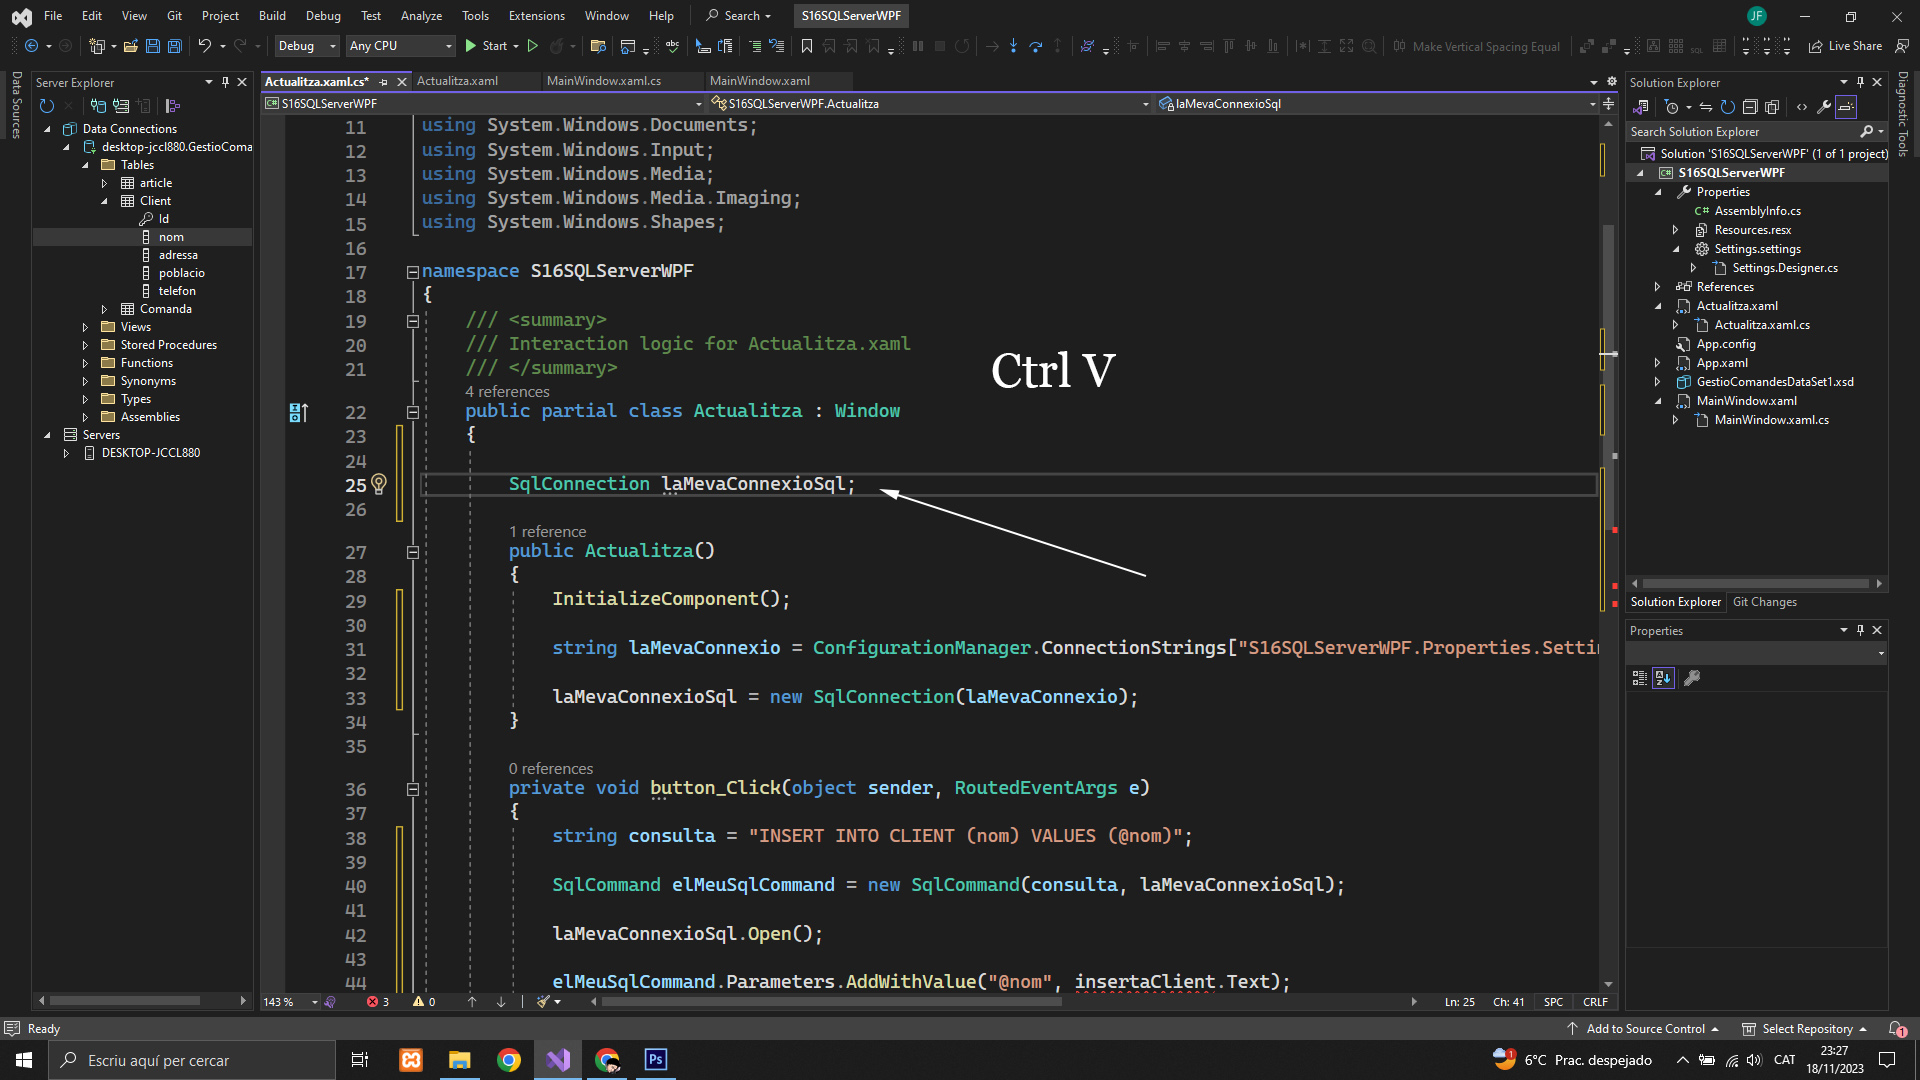This screenshot has width=1920, height=1080.
Task: Refresh the Server Explorer panel
Action: [x=46, y=106]
